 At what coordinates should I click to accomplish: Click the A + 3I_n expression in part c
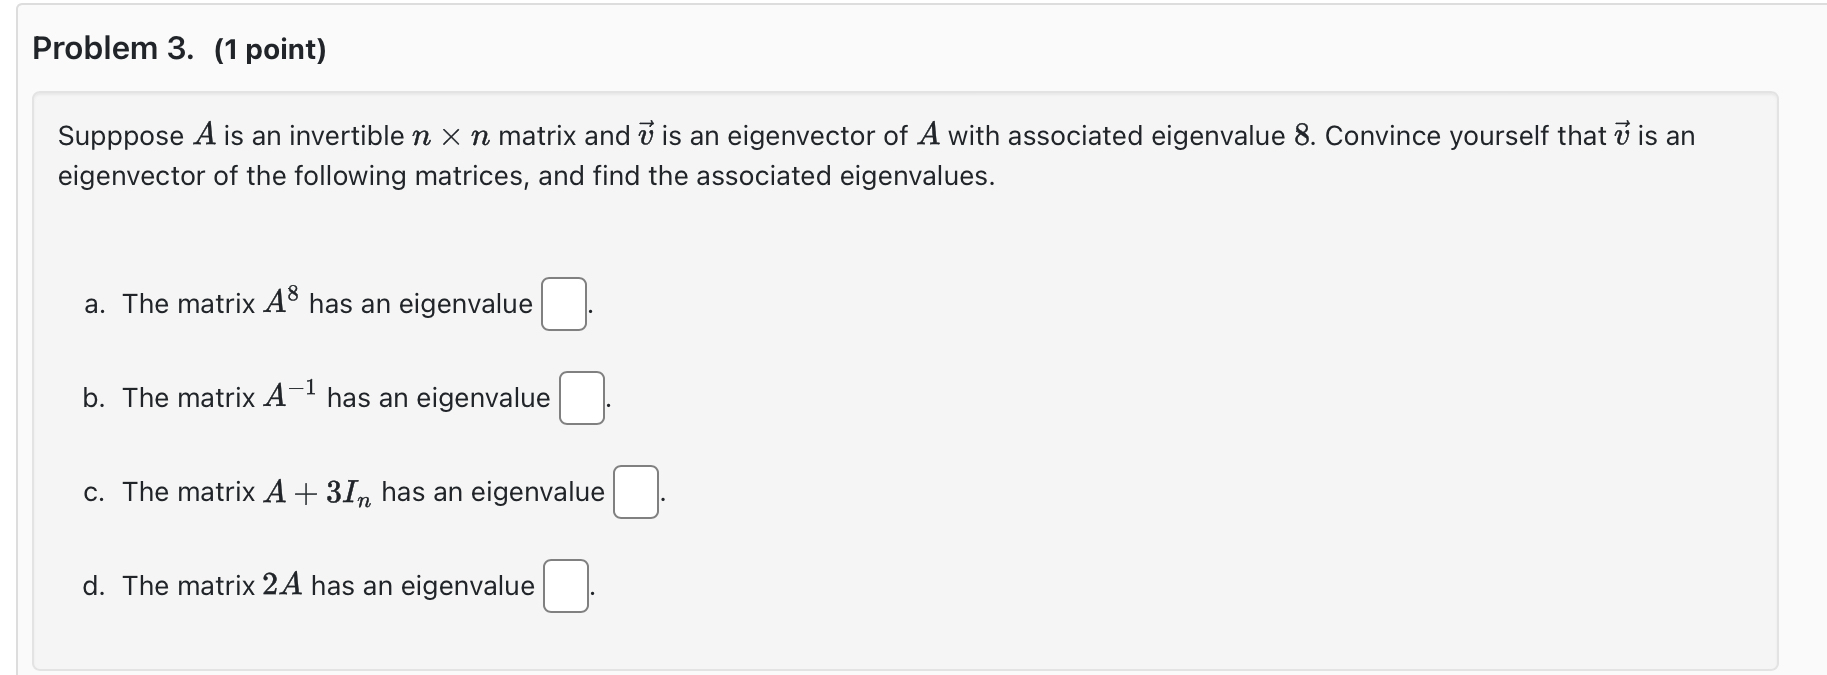point(318,492)
